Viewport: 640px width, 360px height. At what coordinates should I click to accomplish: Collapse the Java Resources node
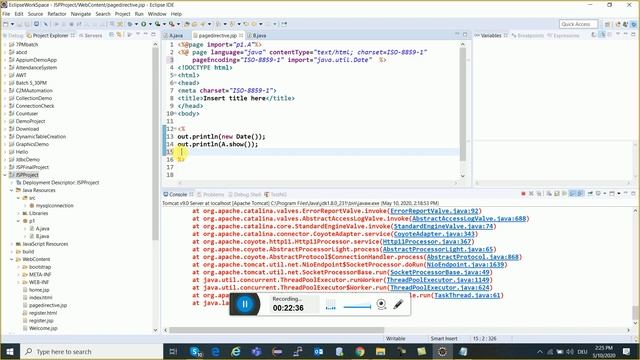tap(11, 190)
